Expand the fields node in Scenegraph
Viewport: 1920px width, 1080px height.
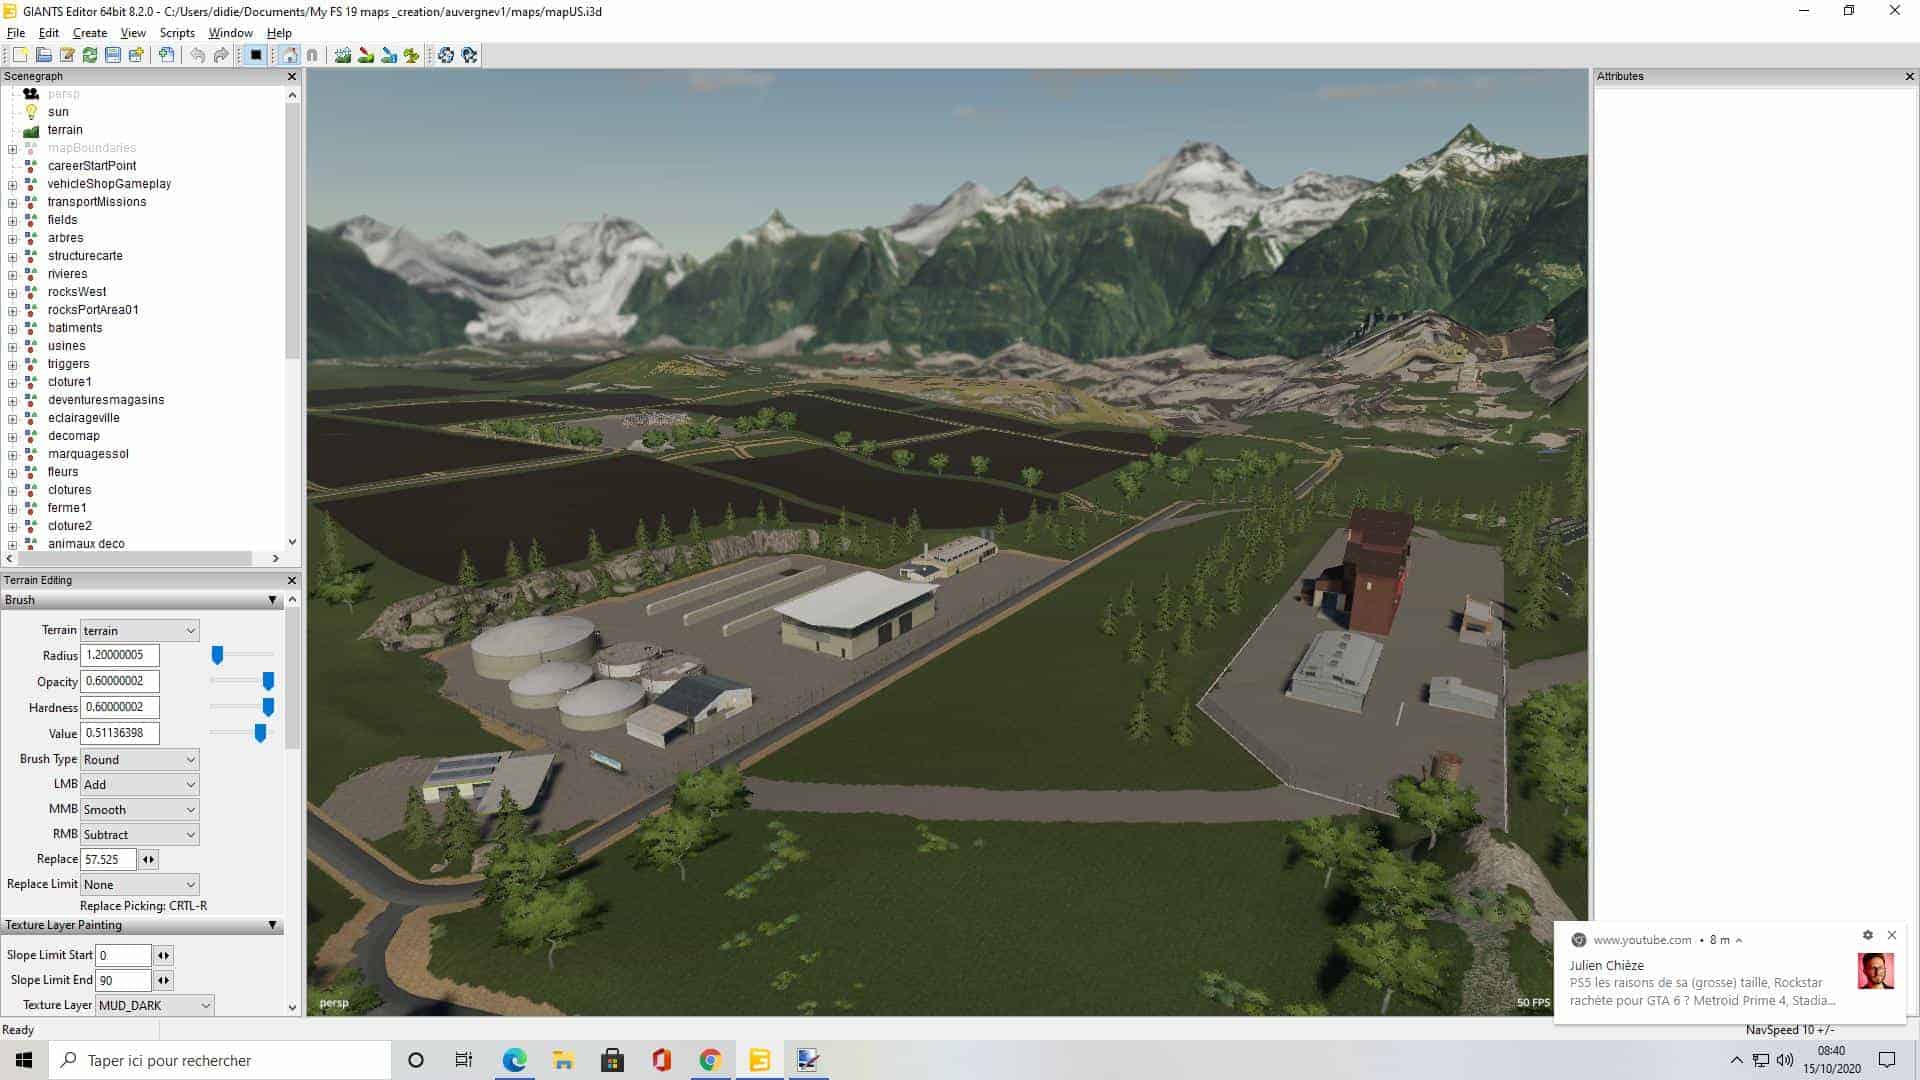(x=12, y=220)
